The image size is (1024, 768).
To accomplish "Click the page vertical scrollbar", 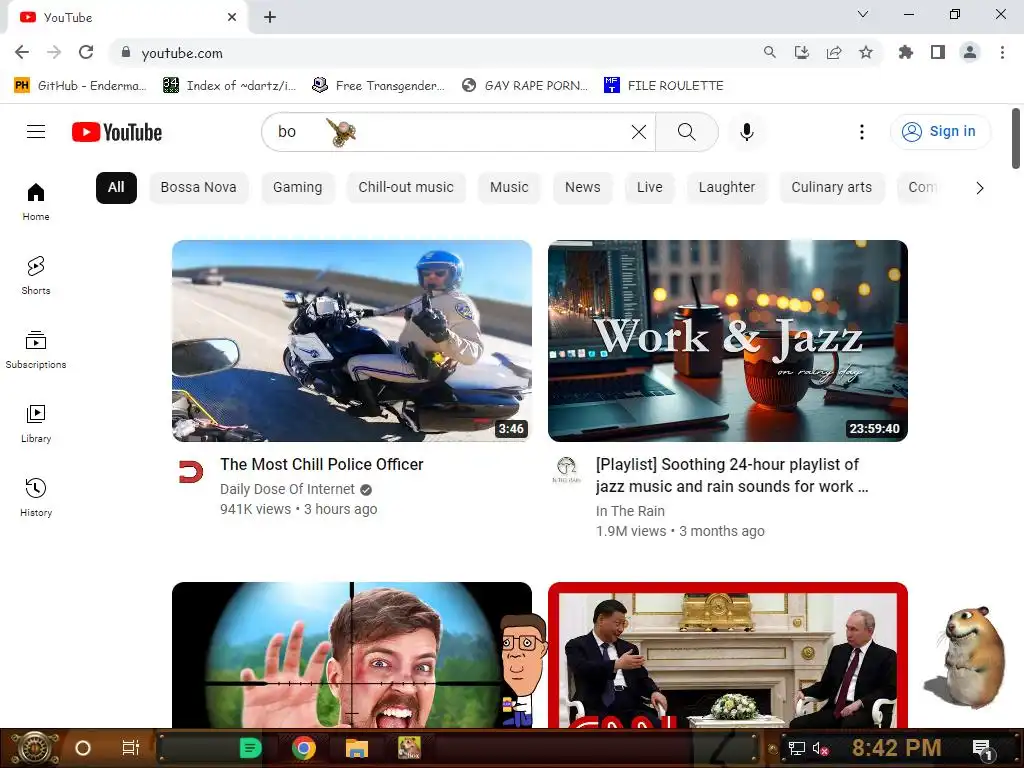I will [1016, 138].
